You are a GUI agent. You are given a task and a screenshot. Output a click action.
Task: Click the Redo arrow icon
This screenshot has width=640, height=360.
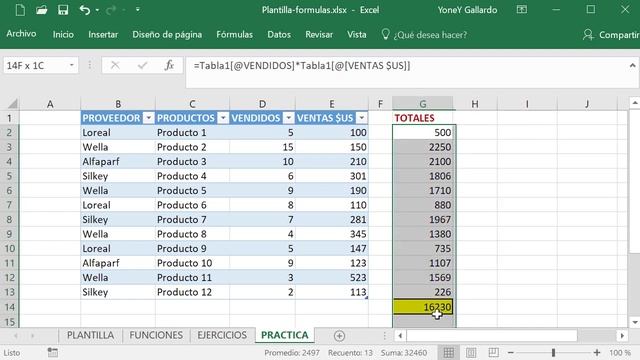pos(111,10)
